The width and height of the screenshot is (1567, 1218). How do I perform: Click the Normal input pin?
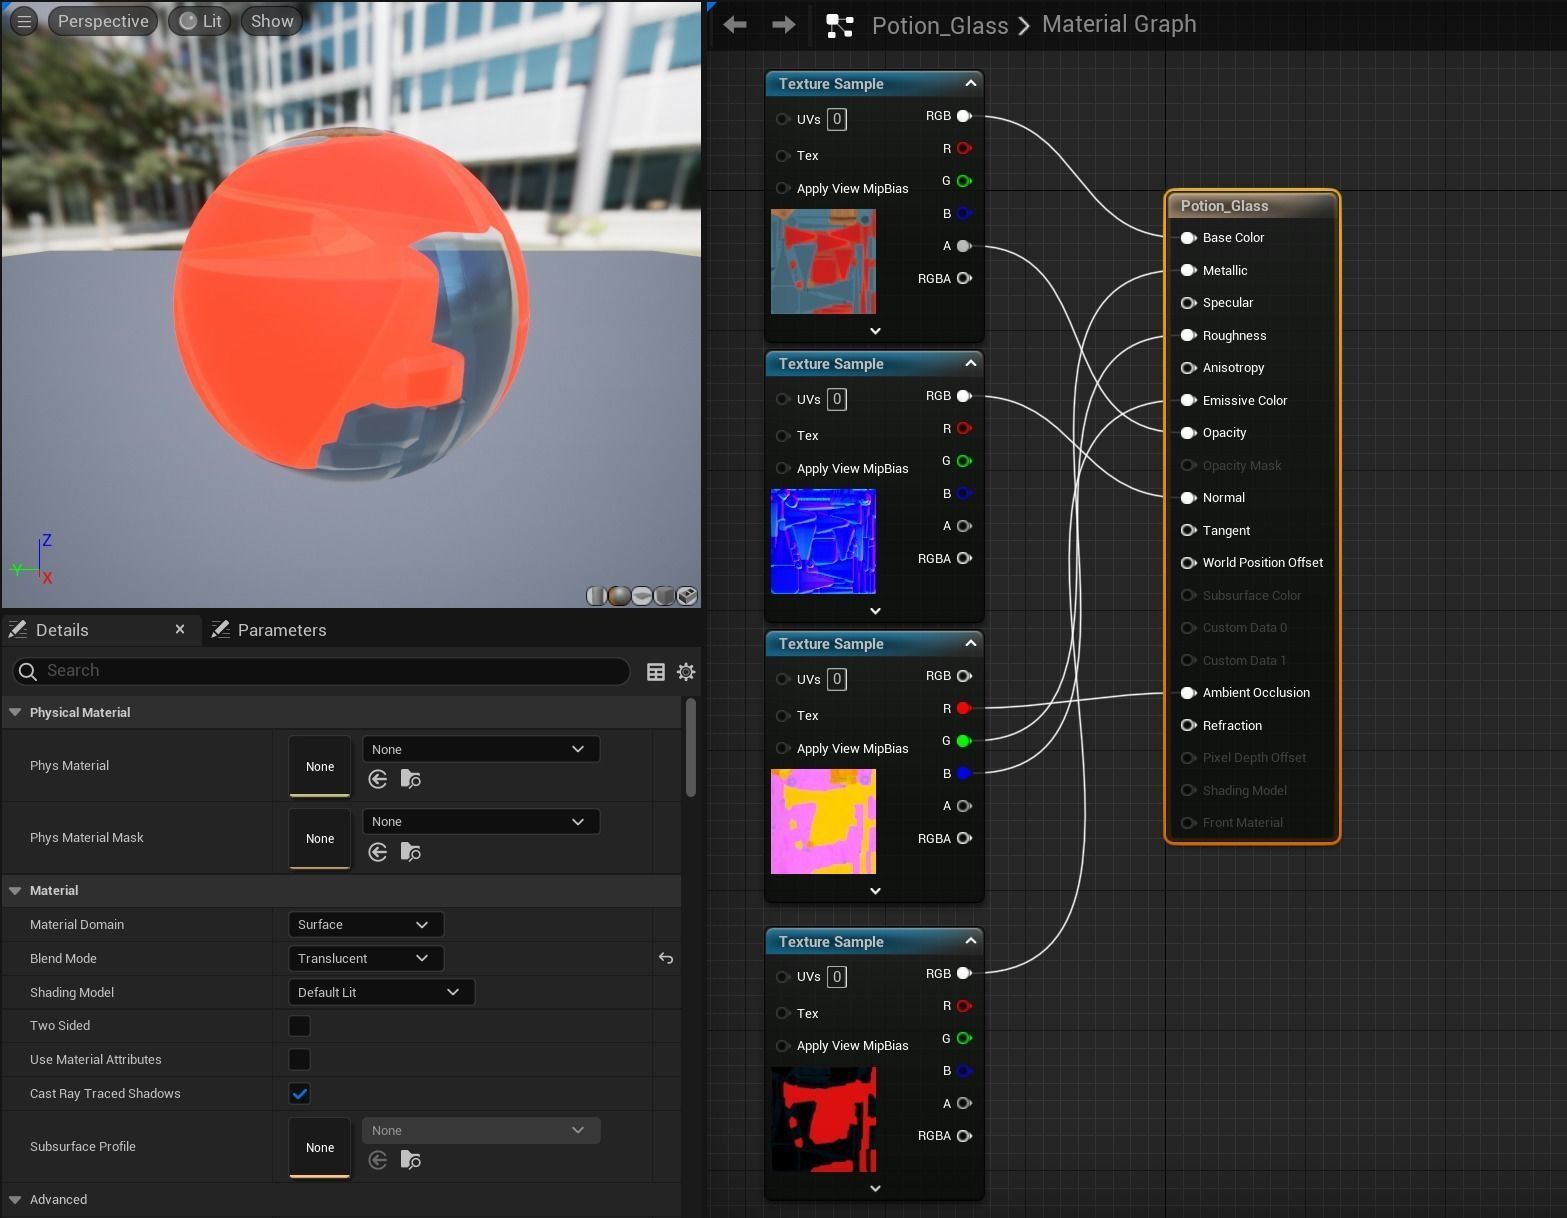(x=1188, y=498)
